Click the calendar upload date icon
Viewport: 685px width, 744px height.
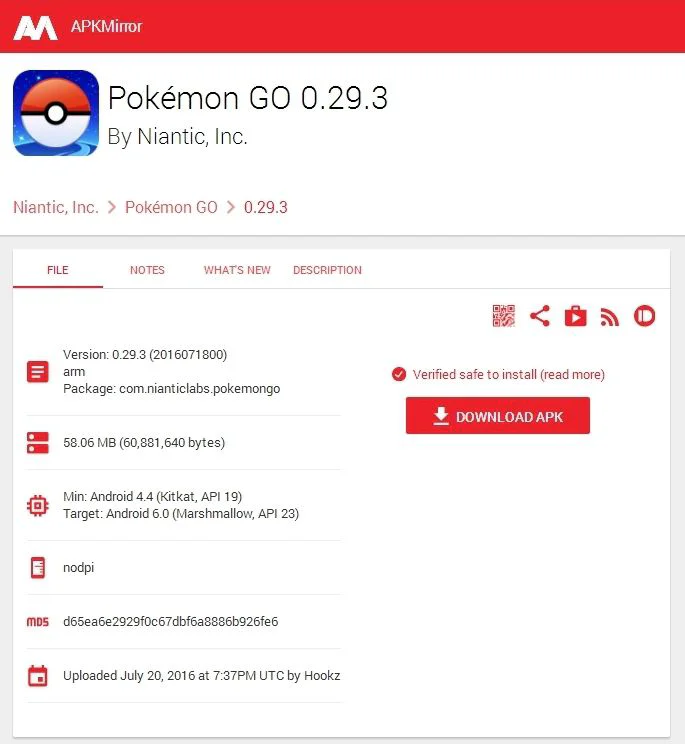[x=38, y=676]
